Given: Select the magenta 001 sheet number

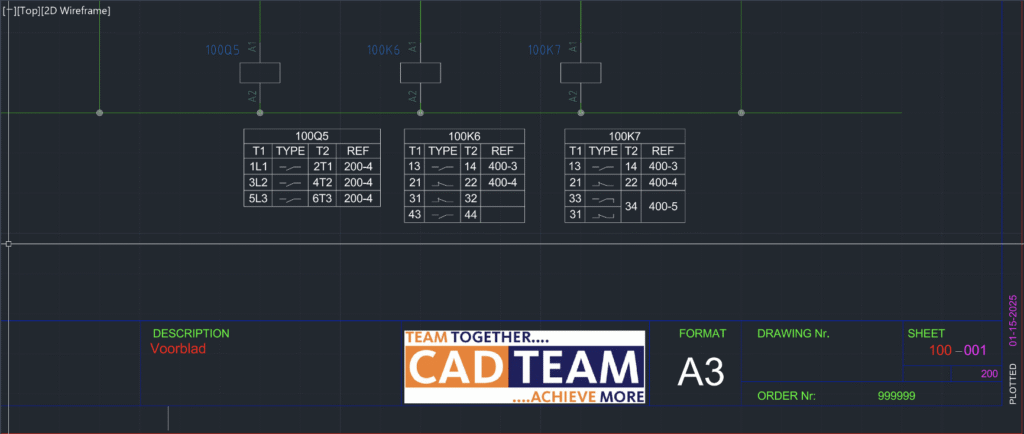Looking at the screenshot, I should [975, 351].
